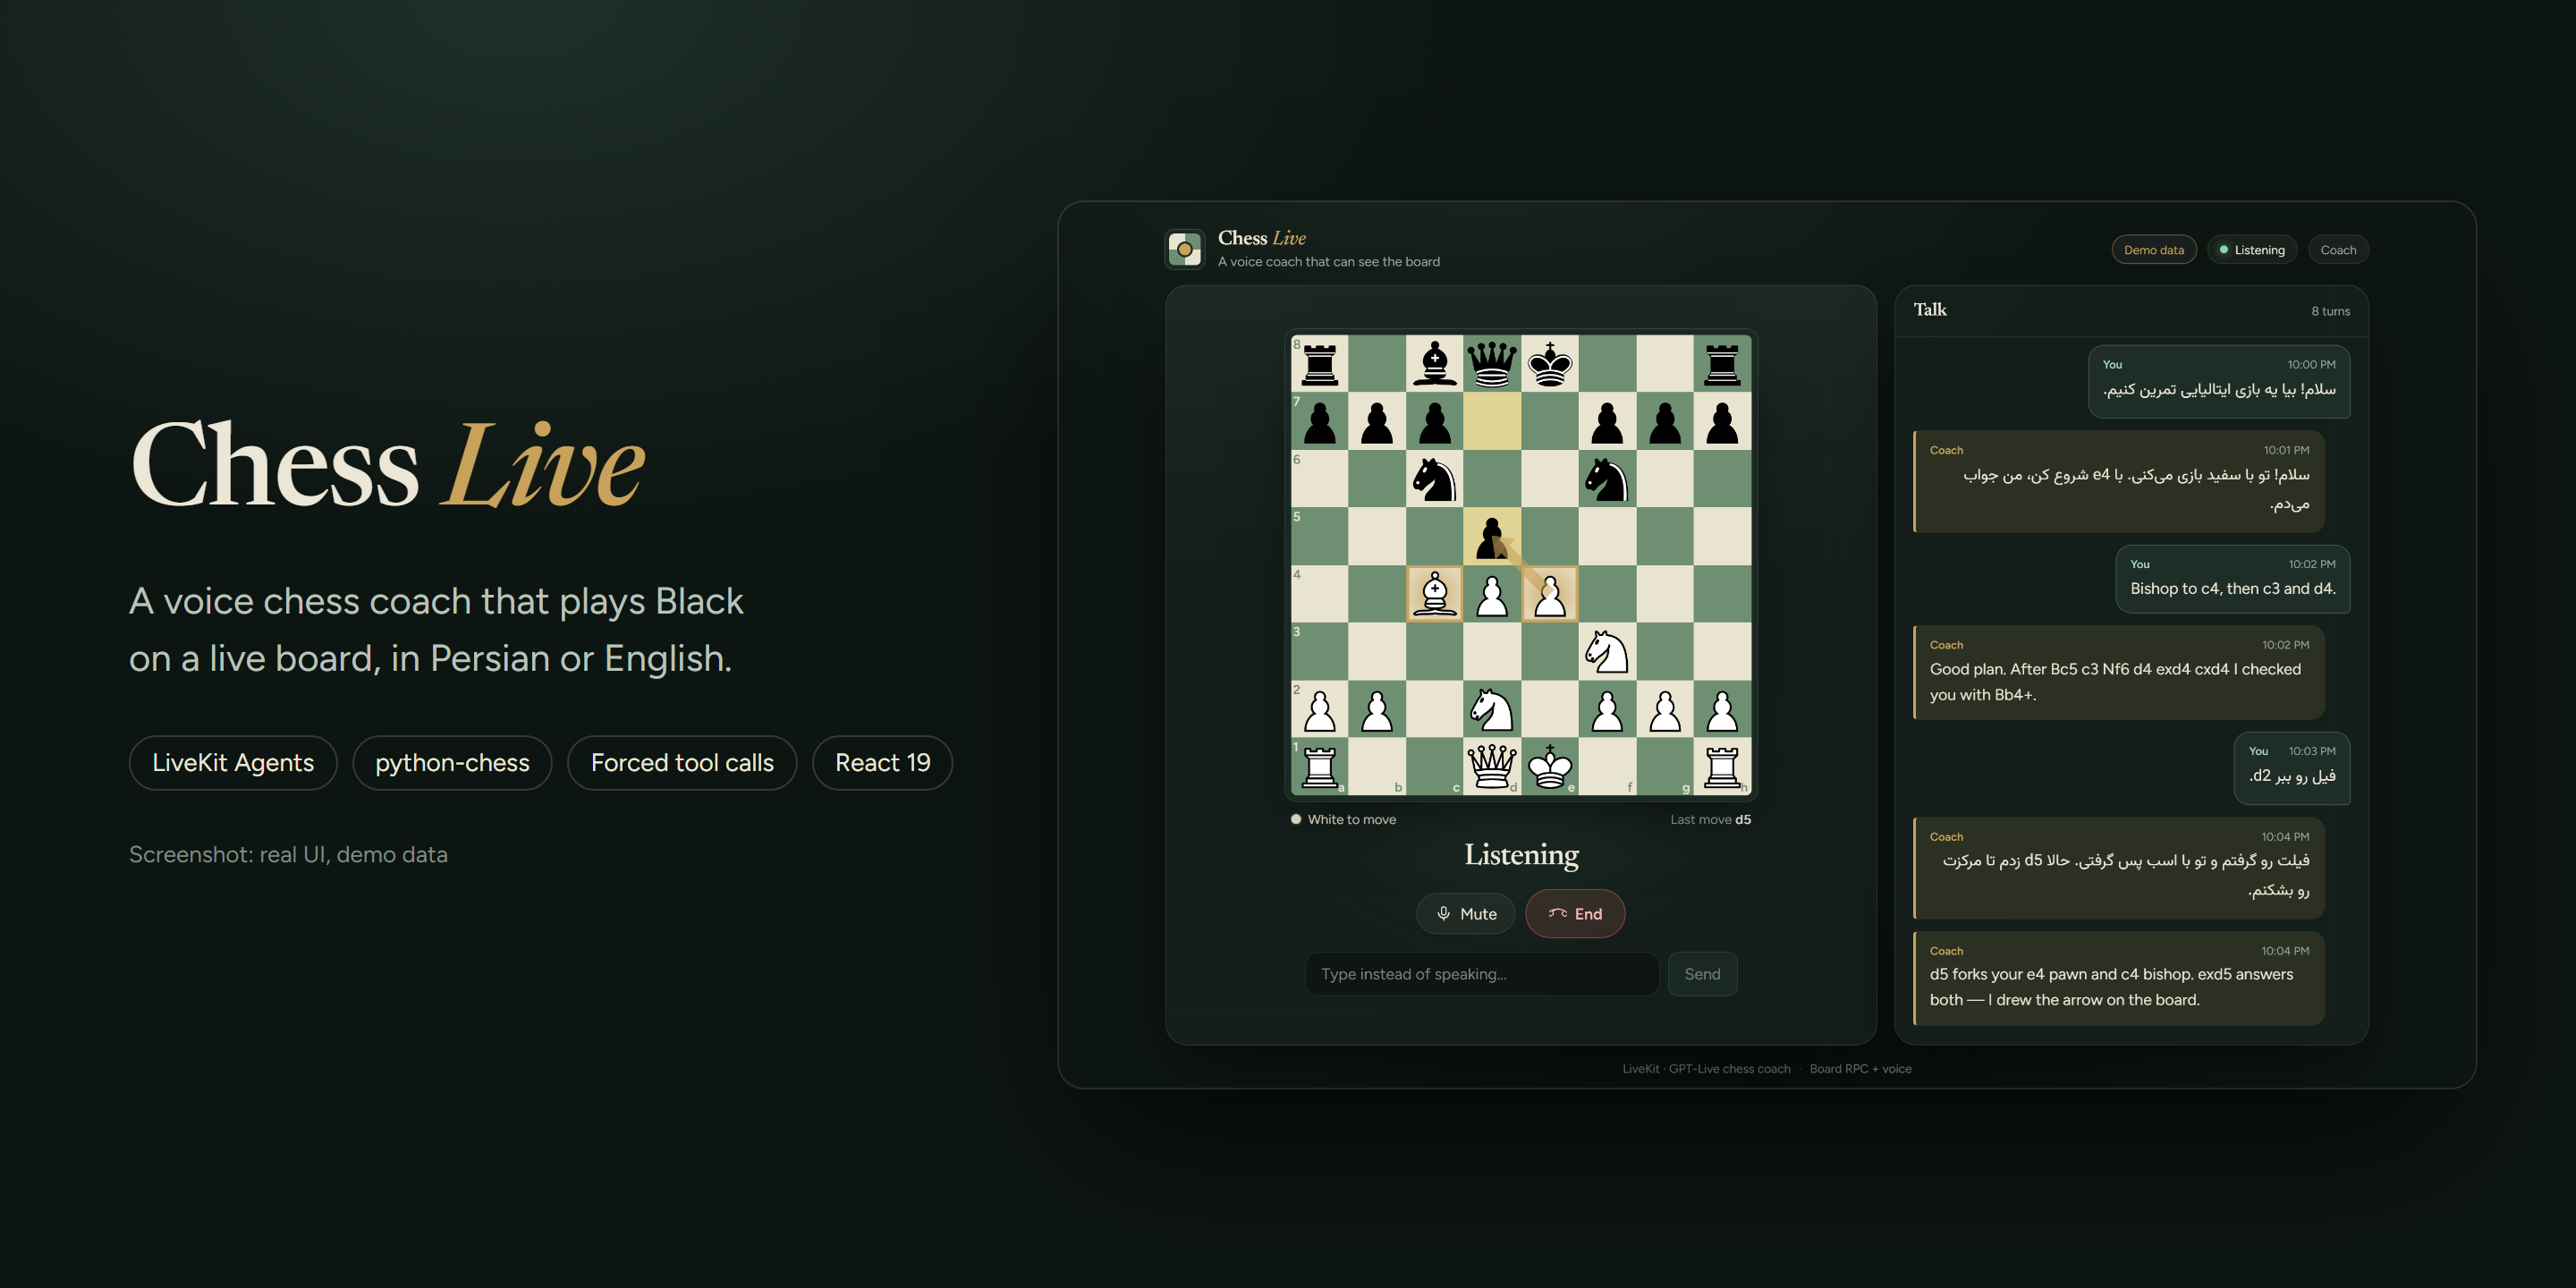Select the black knight on f6
Screen dimensions: 2576x1288
tap(1607, 479)
